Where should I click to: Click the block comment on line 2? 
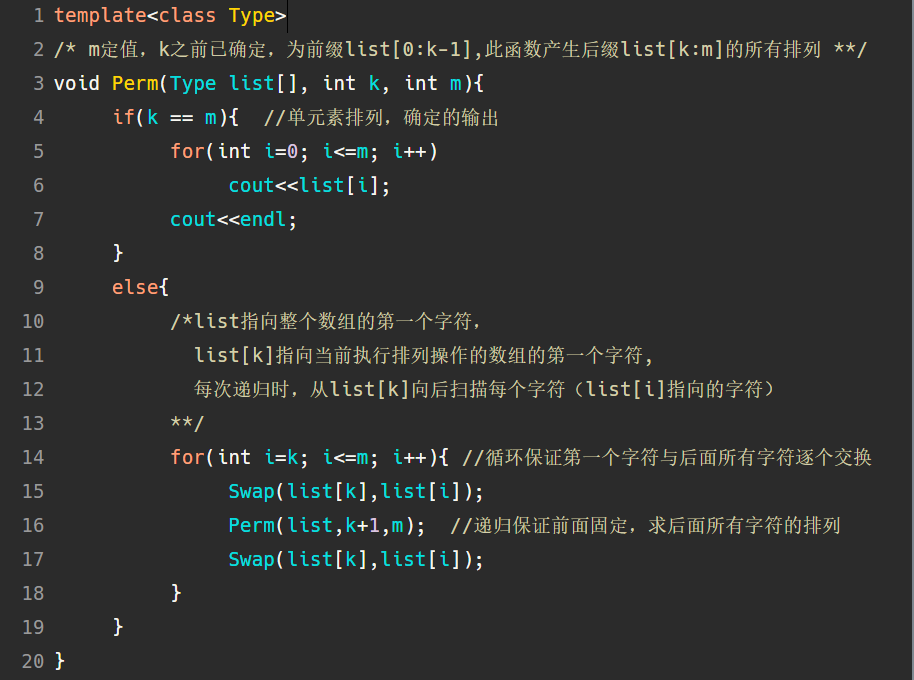click(460, 50)
